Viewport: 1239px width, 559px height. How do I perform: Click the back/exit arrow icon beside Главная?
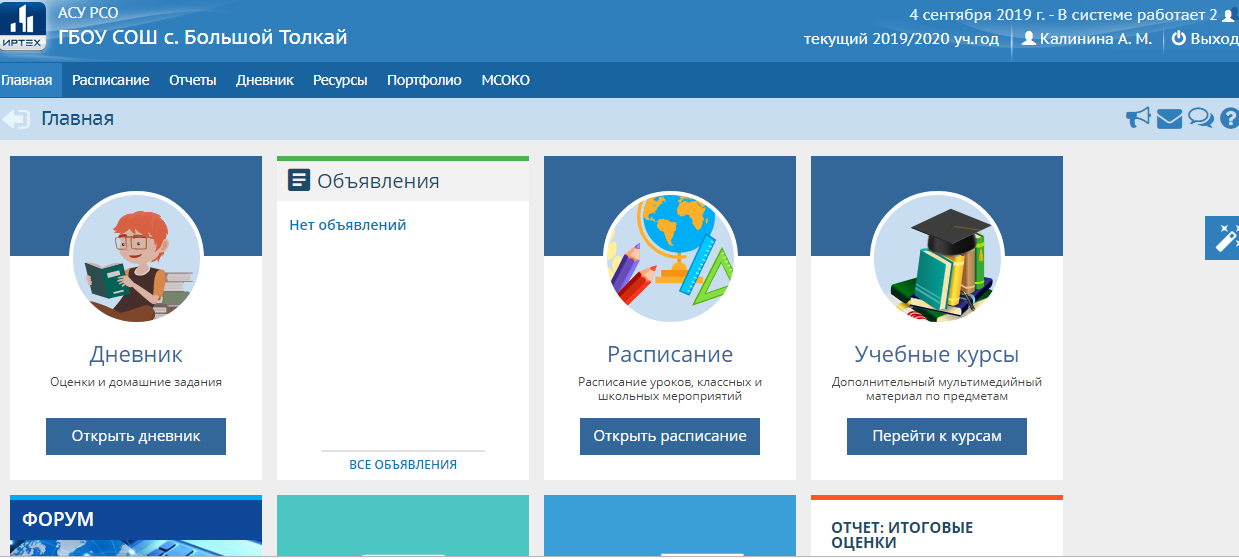tap(16, 119)
